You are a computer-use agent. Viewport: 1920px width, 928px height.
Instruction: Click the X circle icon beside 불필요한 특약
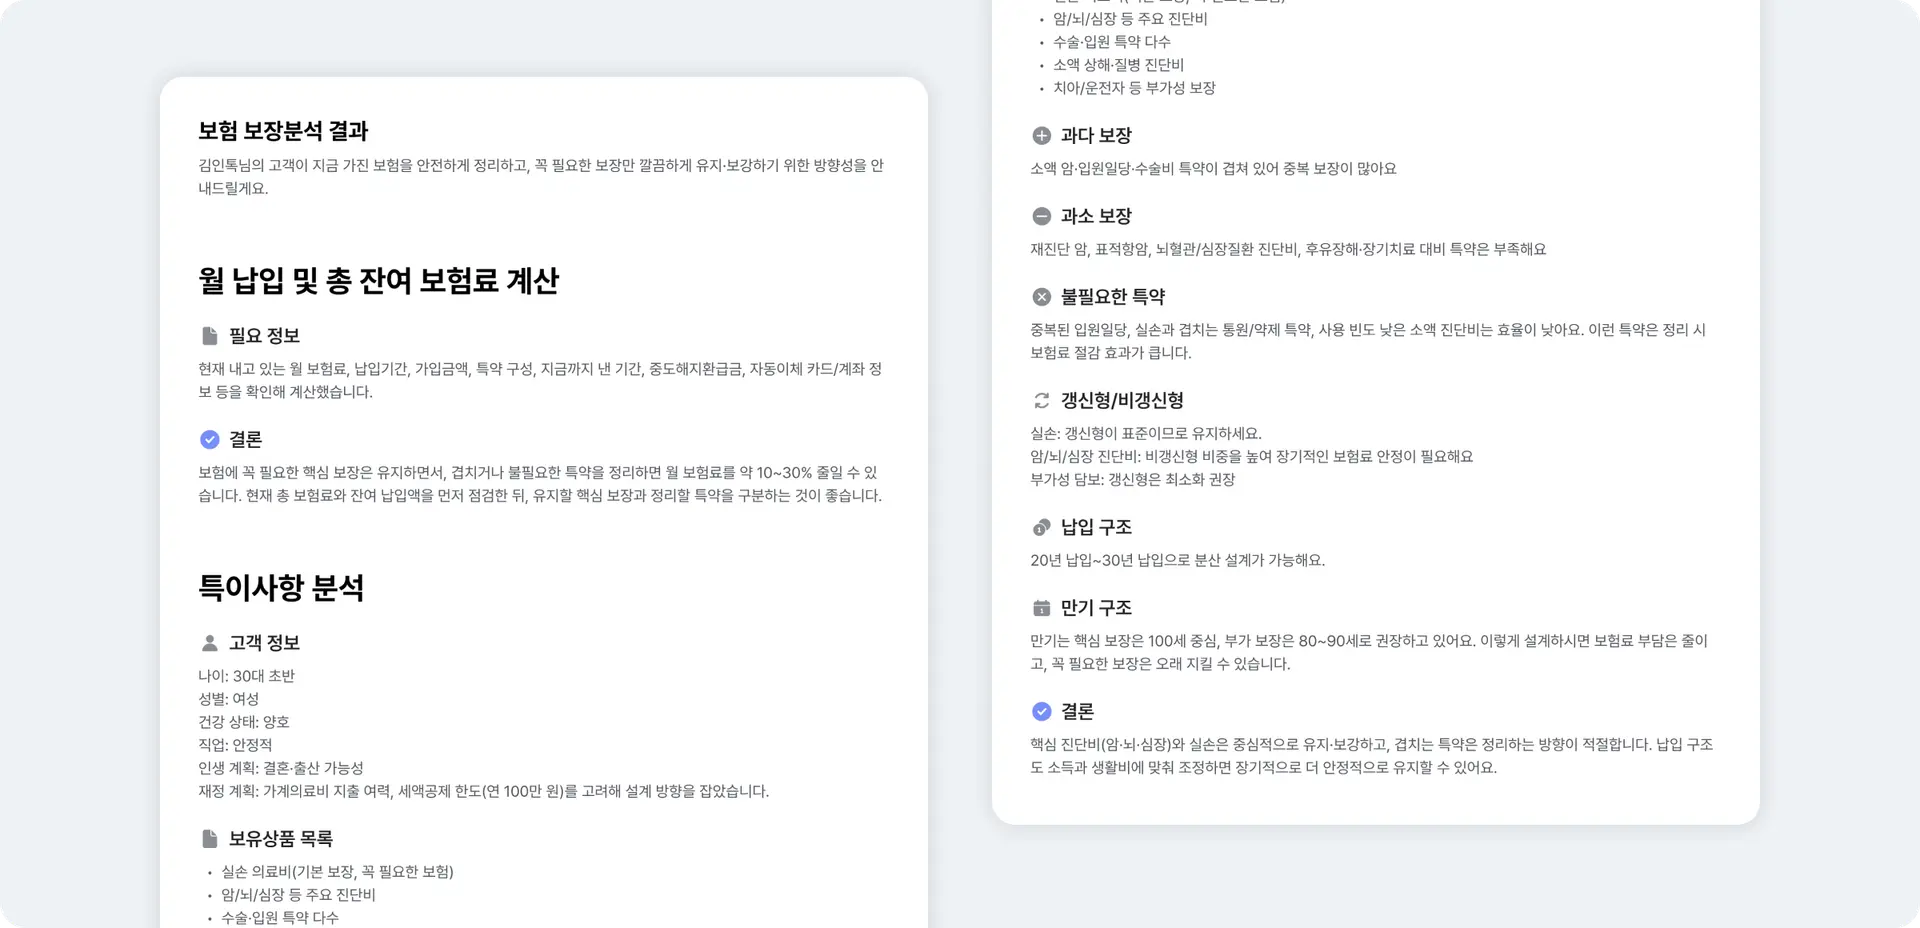pos(1041,297)
